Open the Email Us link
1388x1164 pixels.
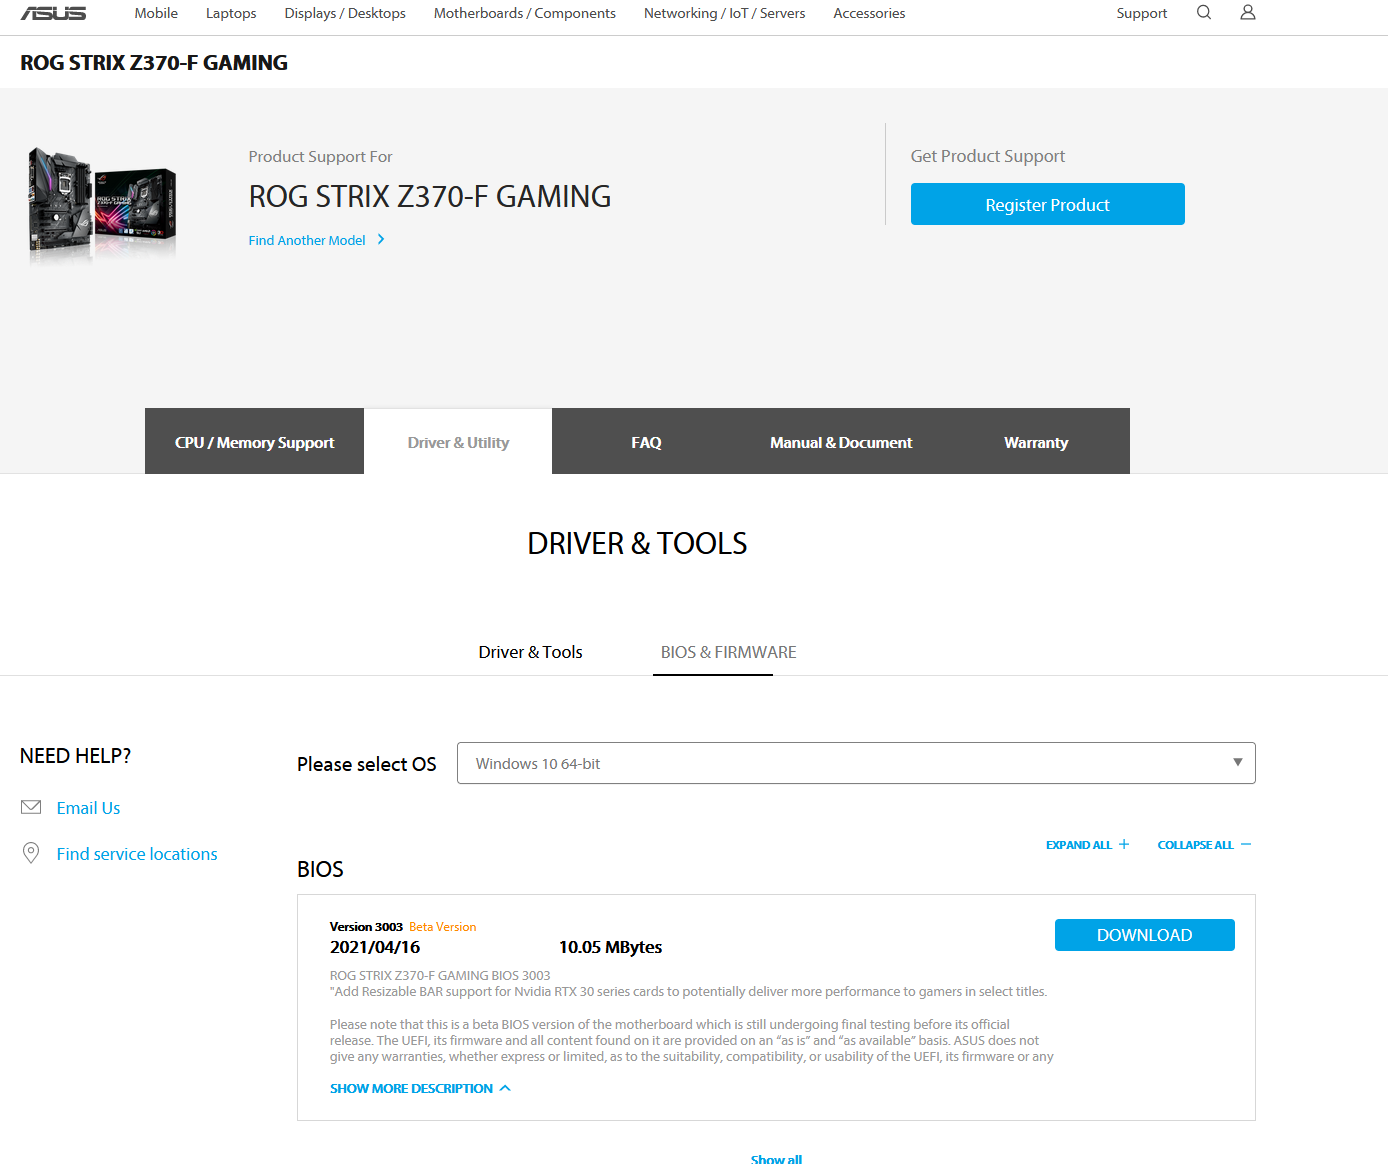(88, 808)
